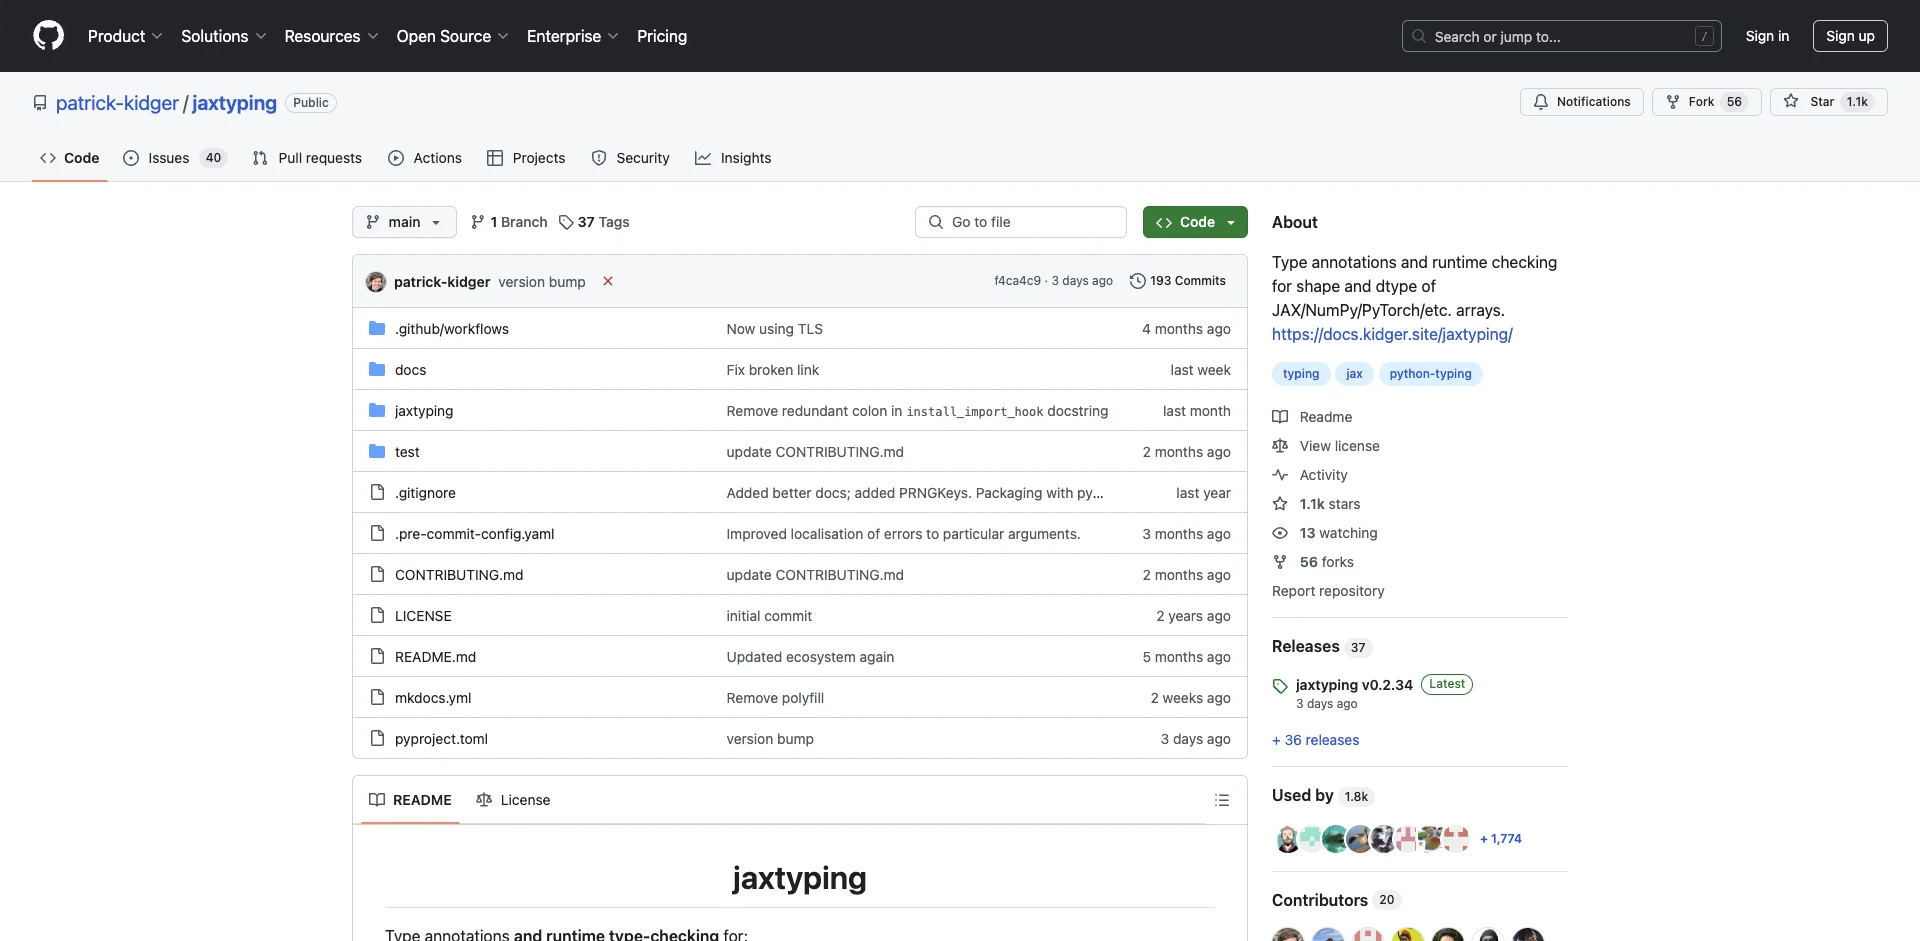View the 37 Tags list

coord(594,222)
